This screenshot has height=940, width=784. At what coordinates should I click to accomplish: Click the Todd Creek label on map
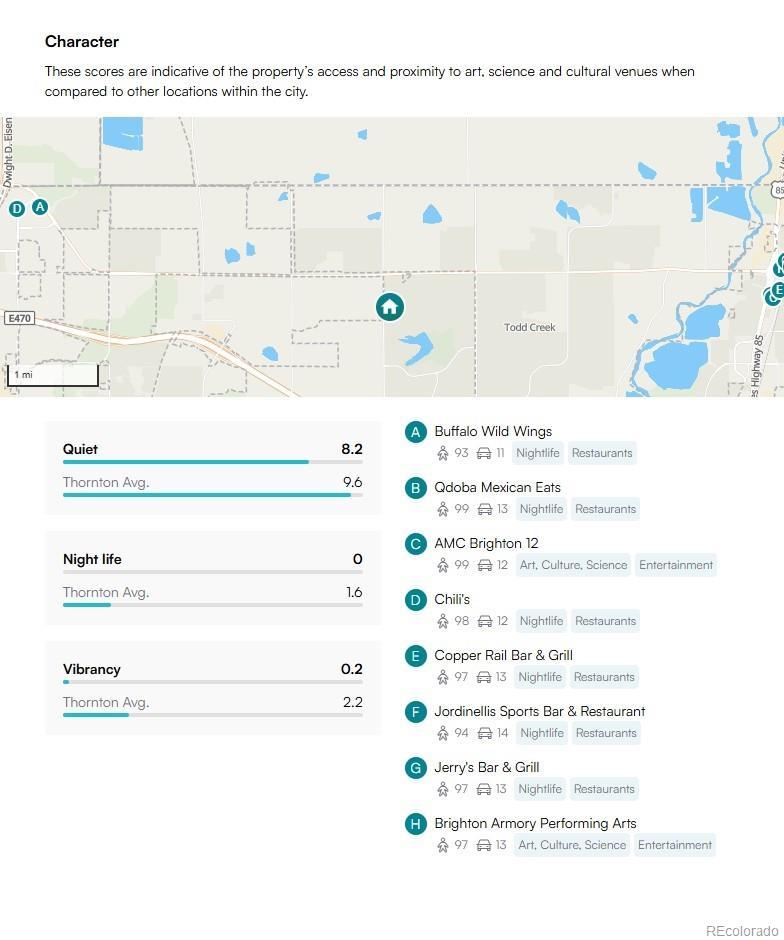(529, 328)
